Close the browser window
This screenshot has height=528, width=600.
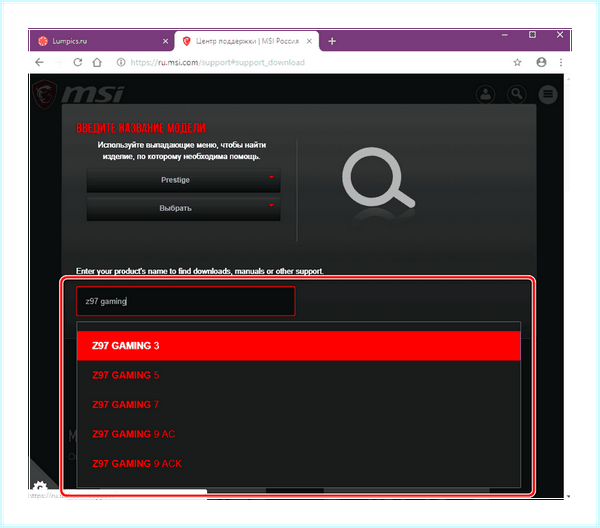(x=560, y=35)
